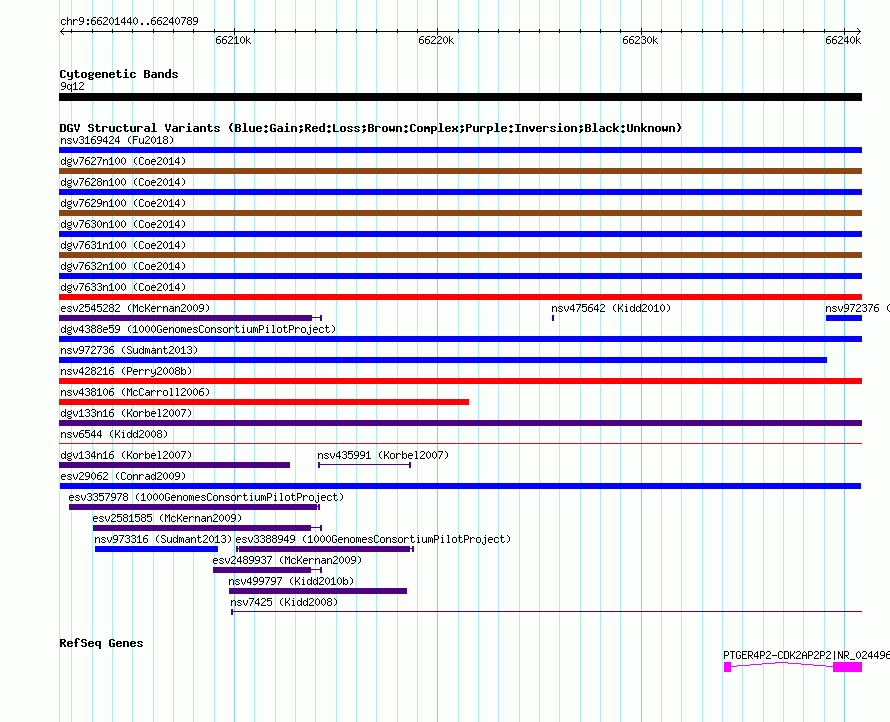Image resolution: width=890 pixels, height=722 pixels.
Task: Select the 66230k ruler position
Action: coord(640,40)
